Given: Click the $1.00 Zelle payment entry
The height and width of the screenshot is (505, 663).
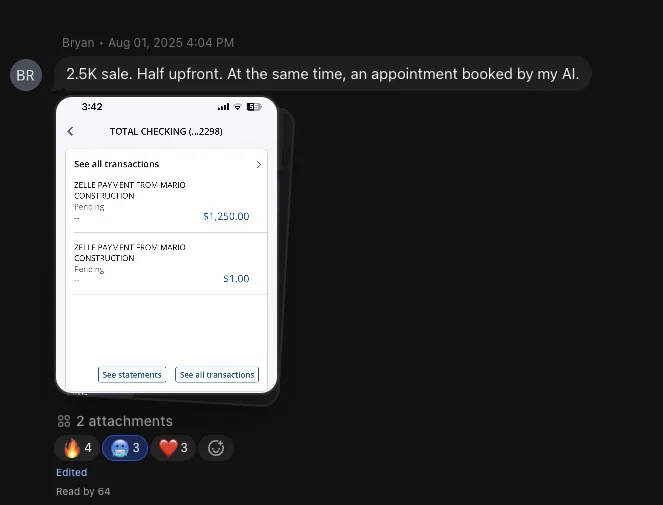Looking at the screenshot, I should (167, 263).
